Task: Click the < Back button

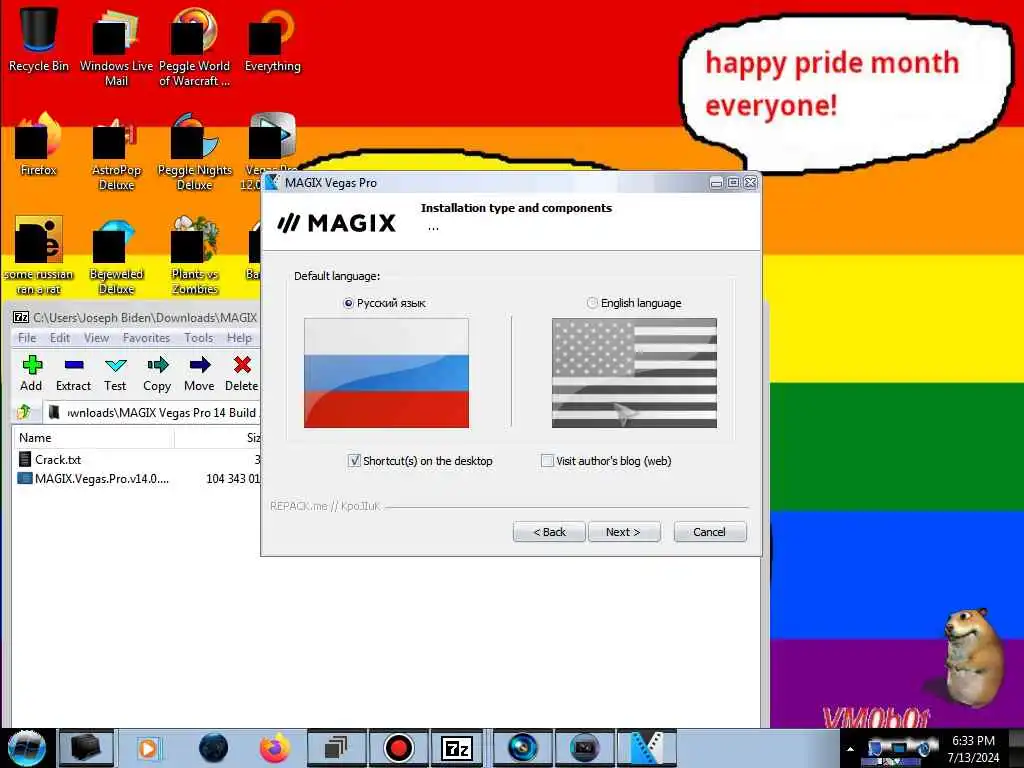Action: [x=549, y=532]
